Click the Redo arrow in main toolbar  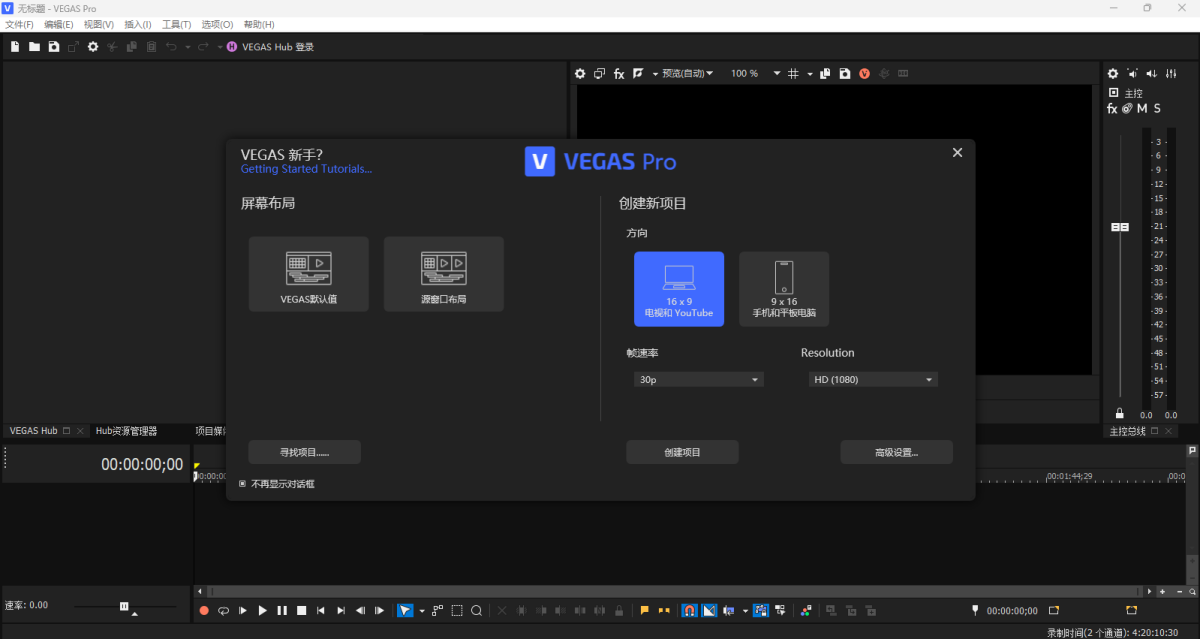[x=203, y=47]
